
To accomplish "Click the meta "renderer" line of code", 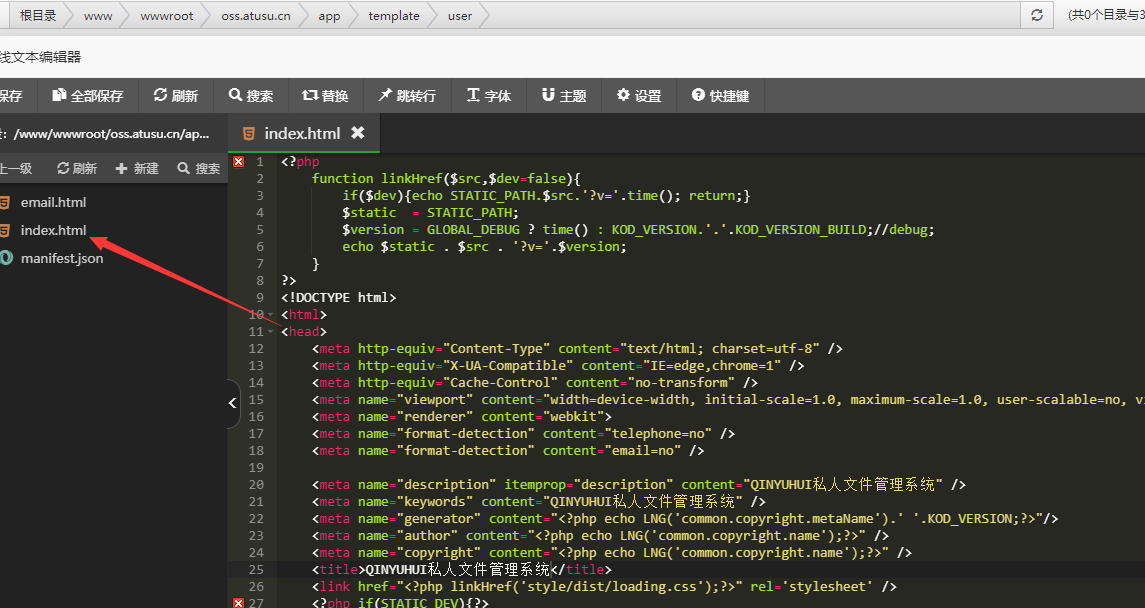I will [462, 416].
